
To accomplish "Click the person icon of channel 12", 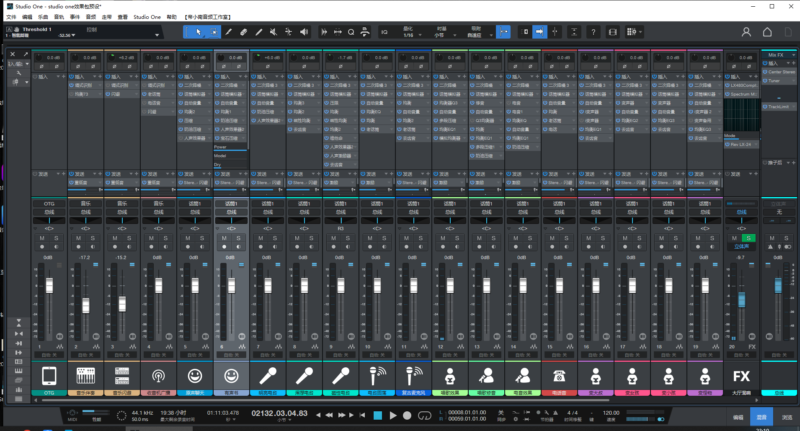I will (x=449, y=376).
